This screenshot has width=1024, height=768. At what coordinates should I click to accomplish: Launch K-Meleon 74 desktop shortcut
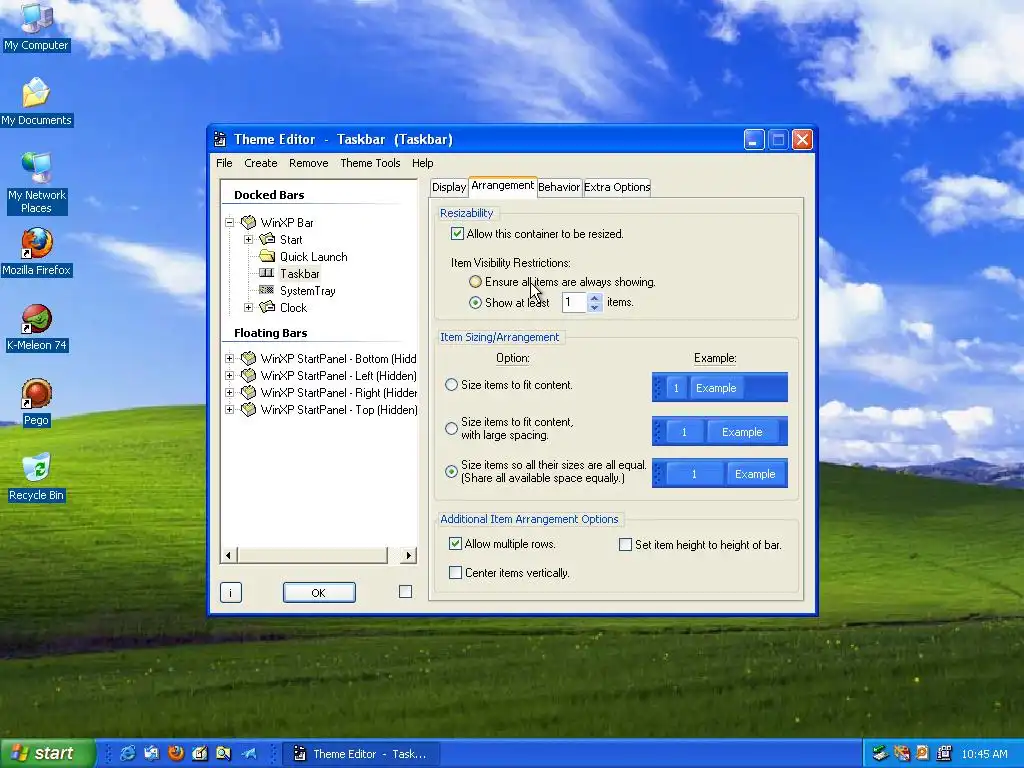(x=36, y=327)
